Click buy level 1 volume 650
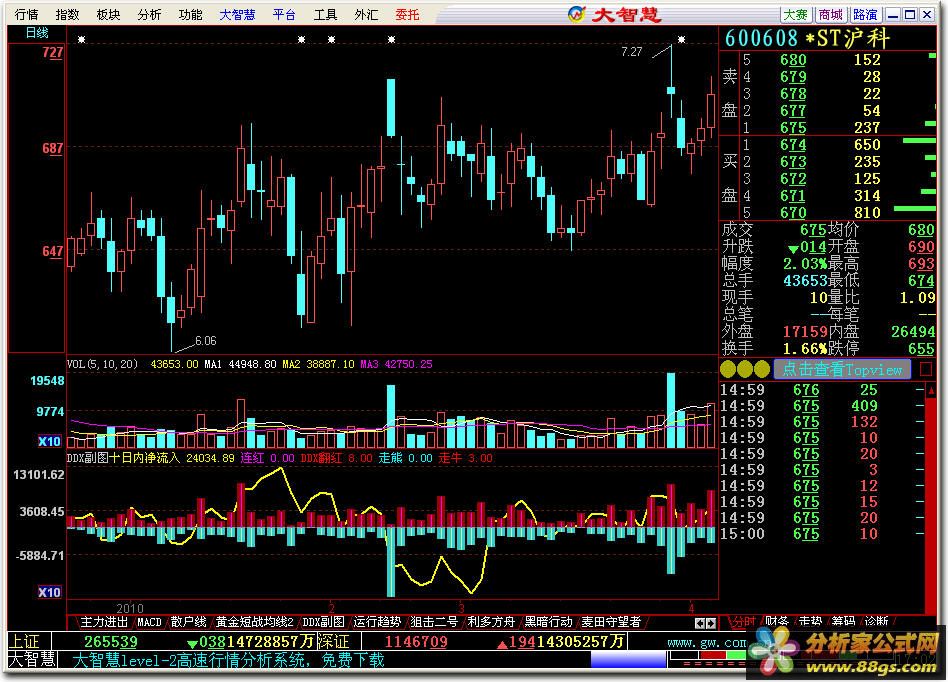Image resolution: width=948 pixels, height=682 pixels. coord(867,145)
